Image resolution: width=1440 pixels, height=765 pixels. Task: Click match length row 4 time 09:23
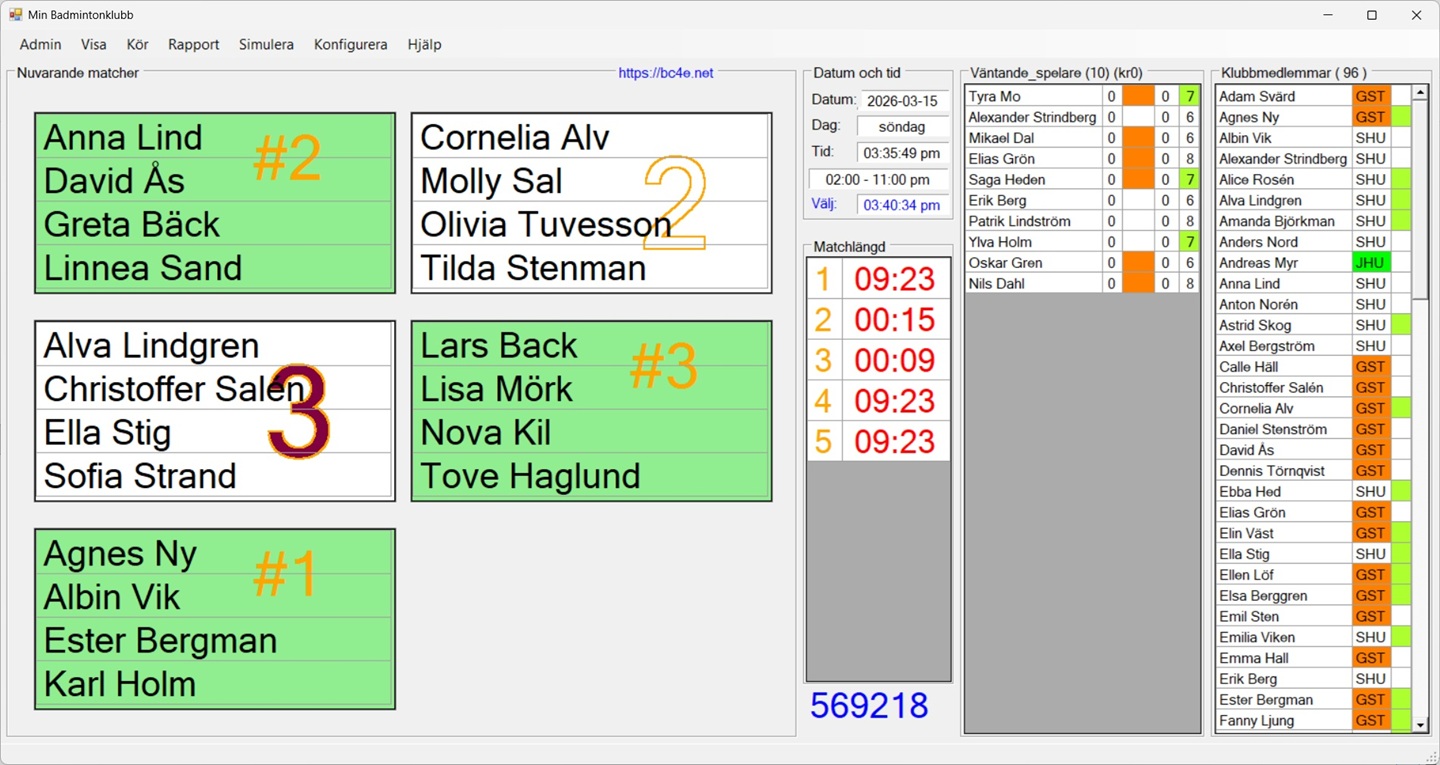click(x=895, y=401)
